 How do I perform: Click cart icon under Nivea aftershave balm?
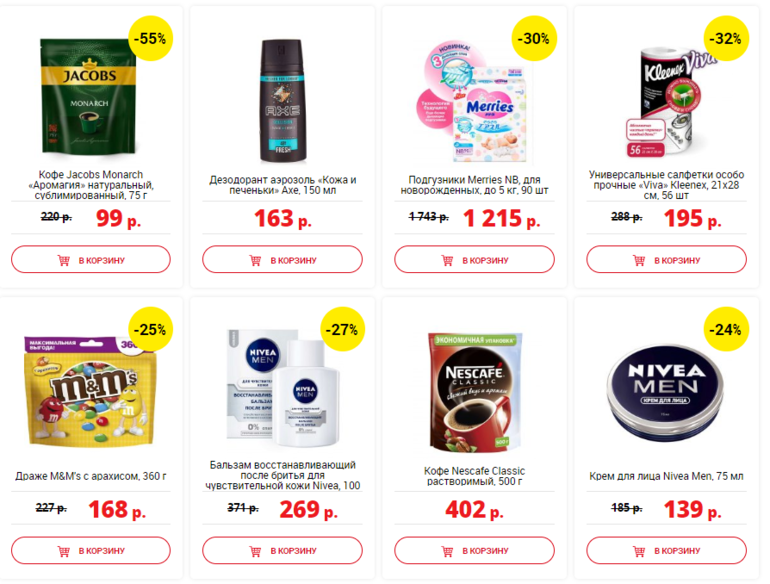[x=255, y=551]
